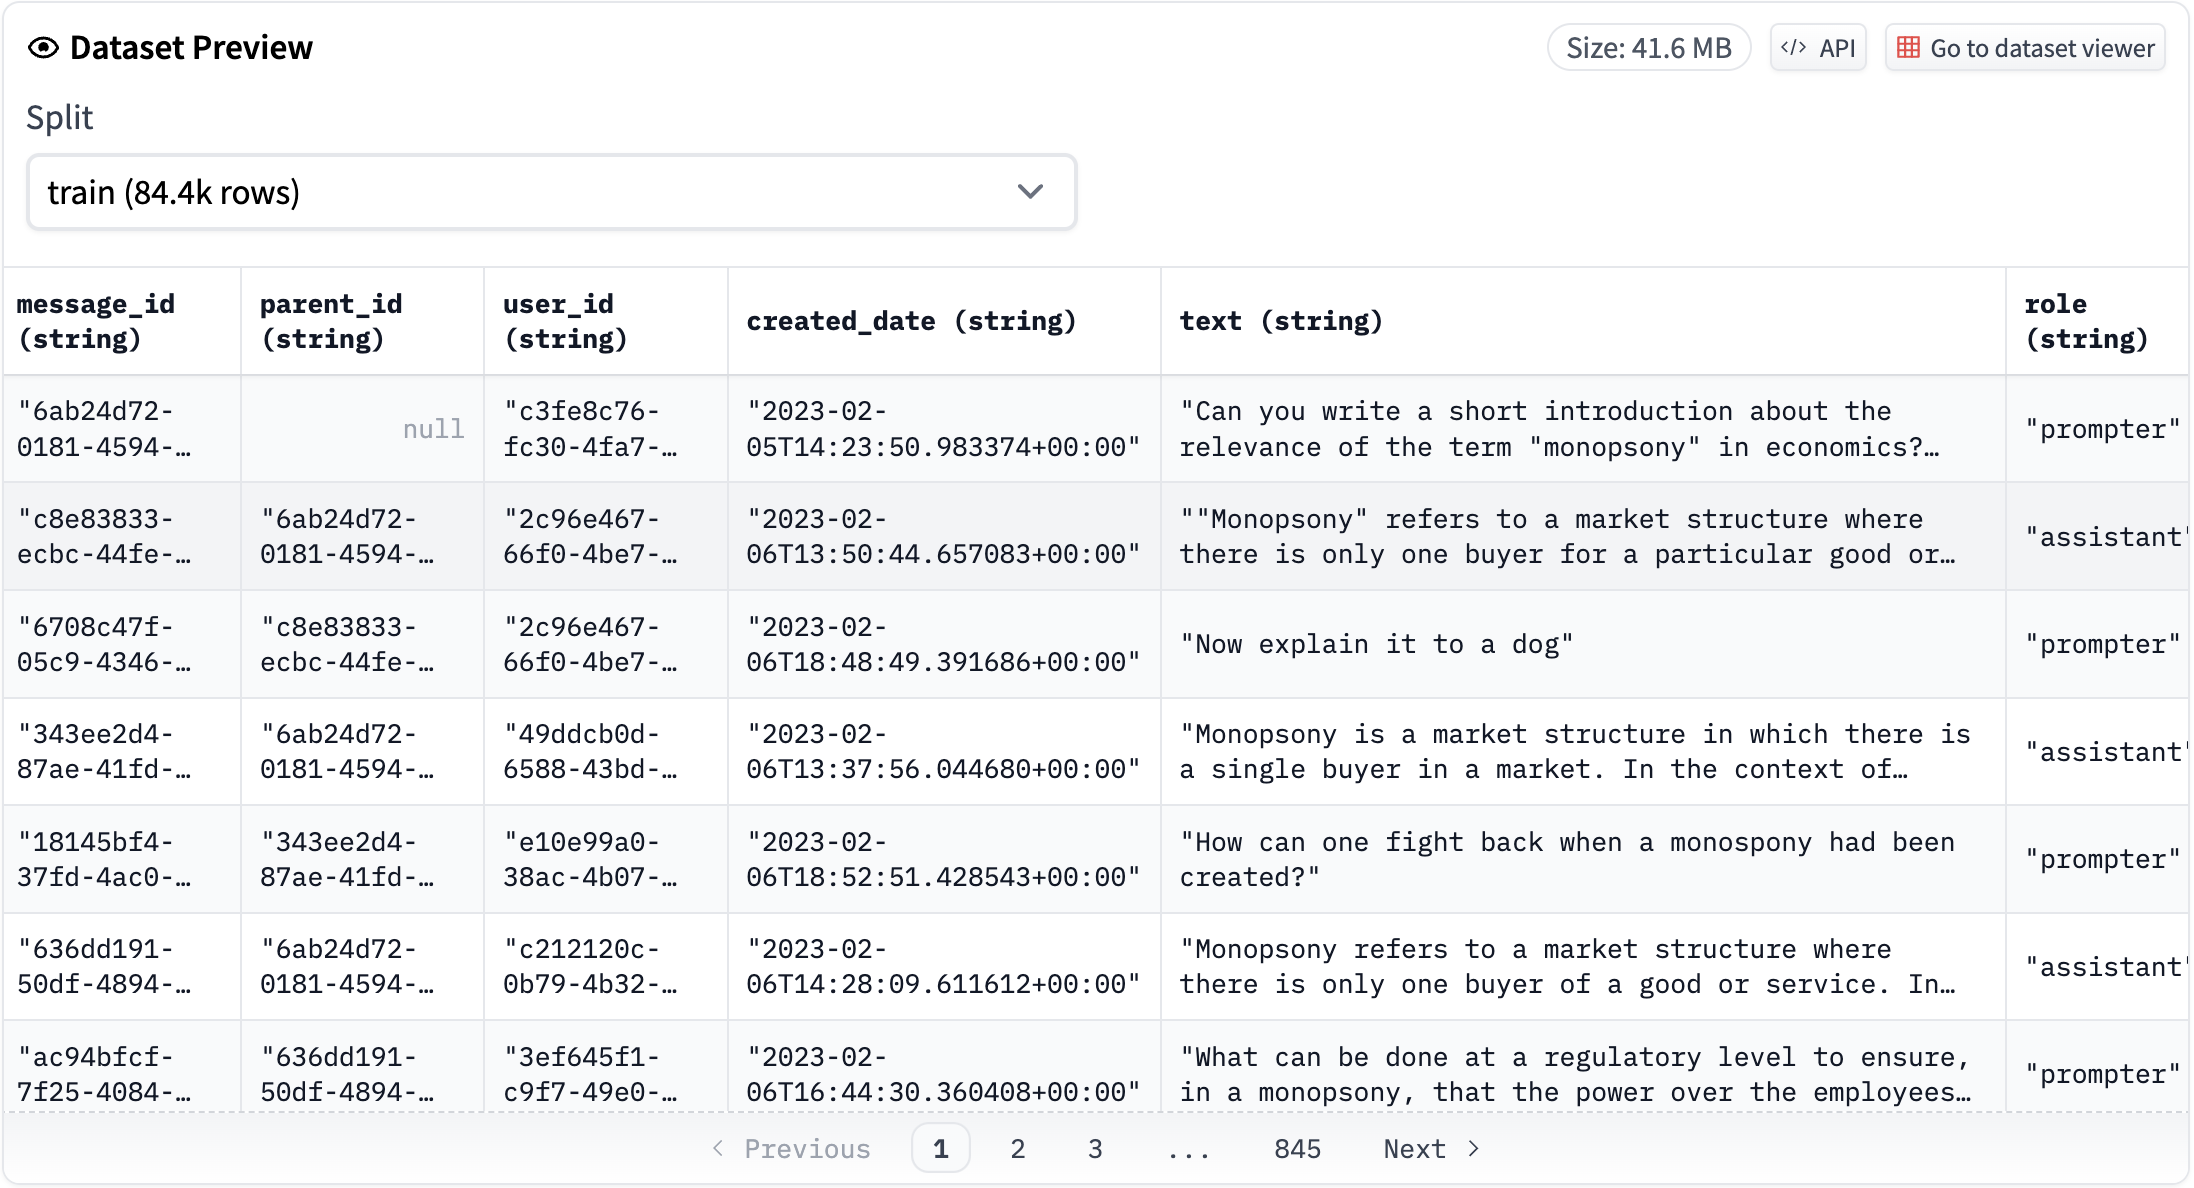
Task: Click the text column header
Action: point(1280,321)
